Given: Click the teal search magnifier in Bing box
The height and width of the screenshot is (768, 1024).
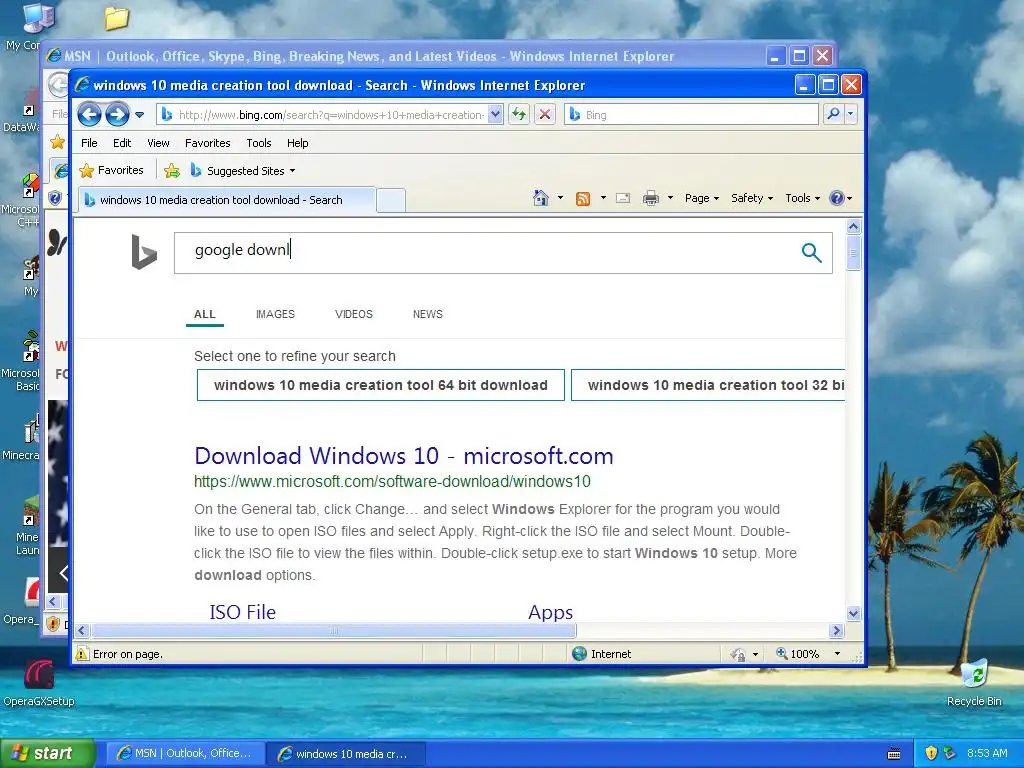Looking at the screenshot, I should pos(811,252).
